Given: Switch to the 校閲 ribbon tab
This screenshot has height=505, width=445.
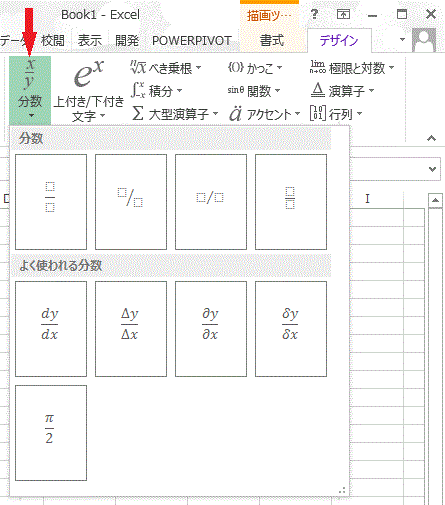Looking at the screenshot, I should 53,41.
